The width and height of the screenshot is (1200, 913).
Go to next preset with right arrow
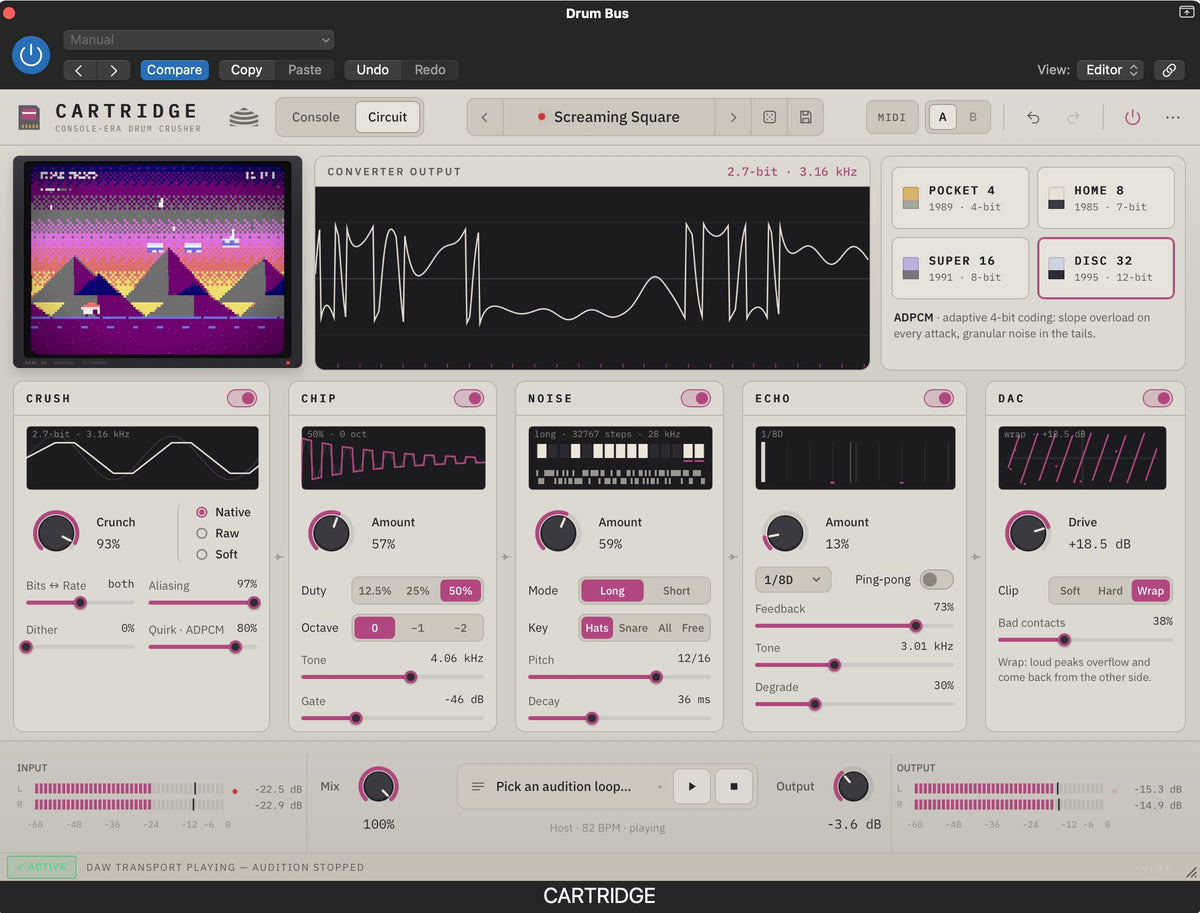[x=114, y=70]
